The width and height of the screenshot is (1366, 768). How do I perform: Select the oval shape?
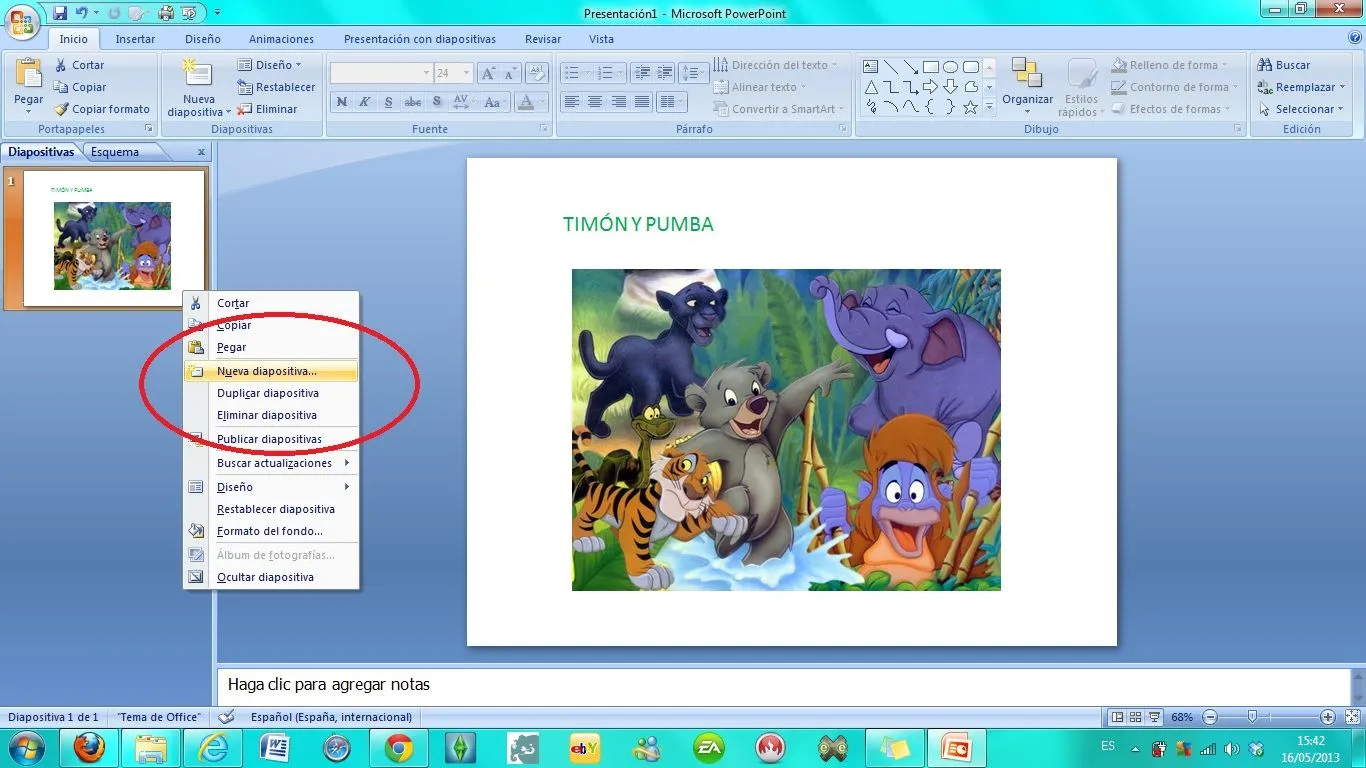point(950,67)
